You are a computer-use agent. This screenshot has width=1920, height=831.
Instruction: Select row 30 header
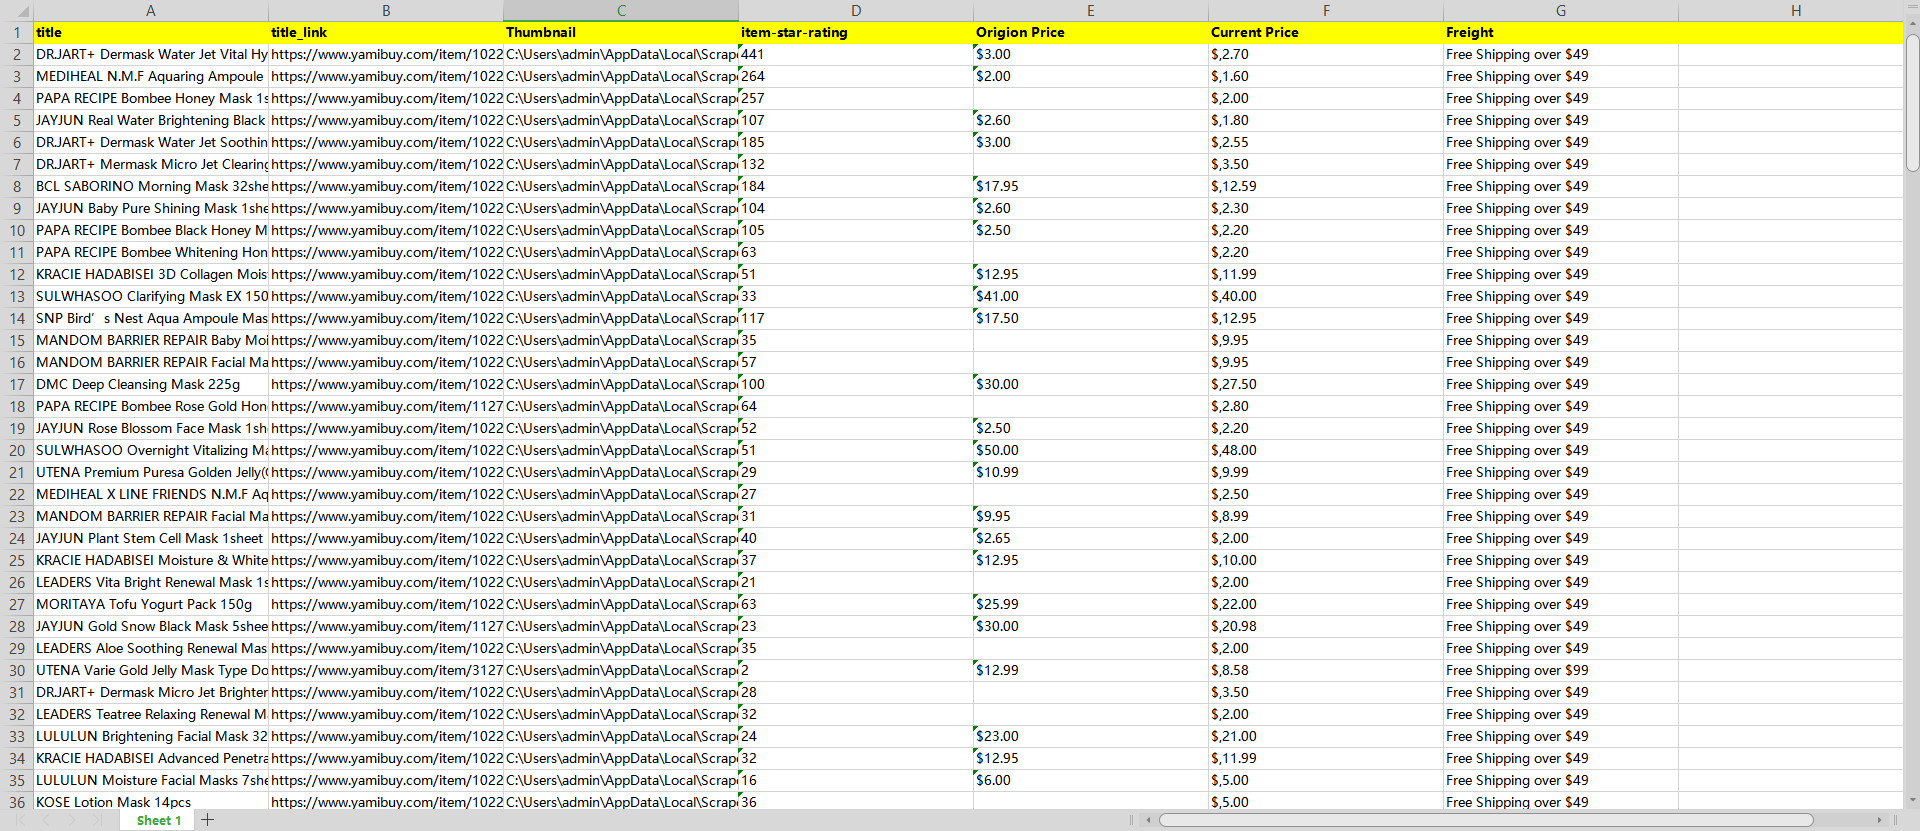coord(17,670)
